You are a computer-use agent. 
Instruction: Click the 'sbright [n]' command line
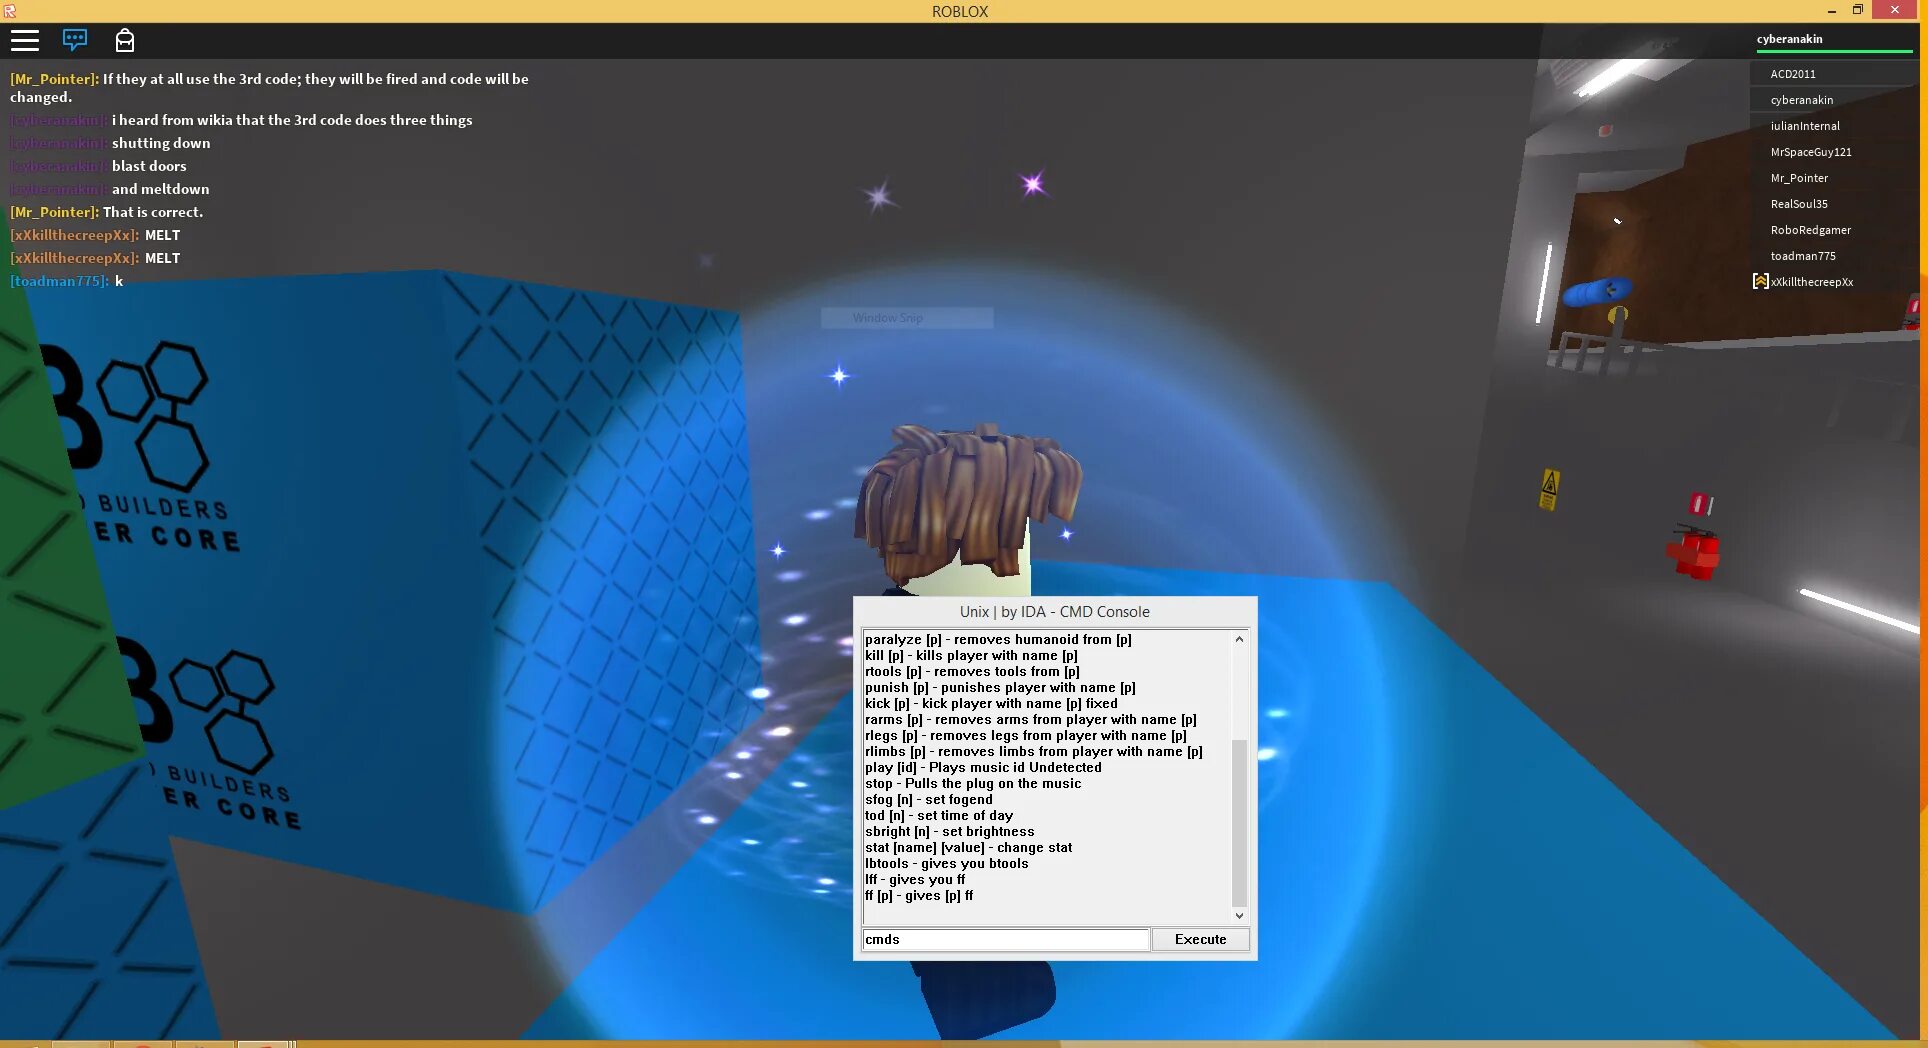pos(950,831)
